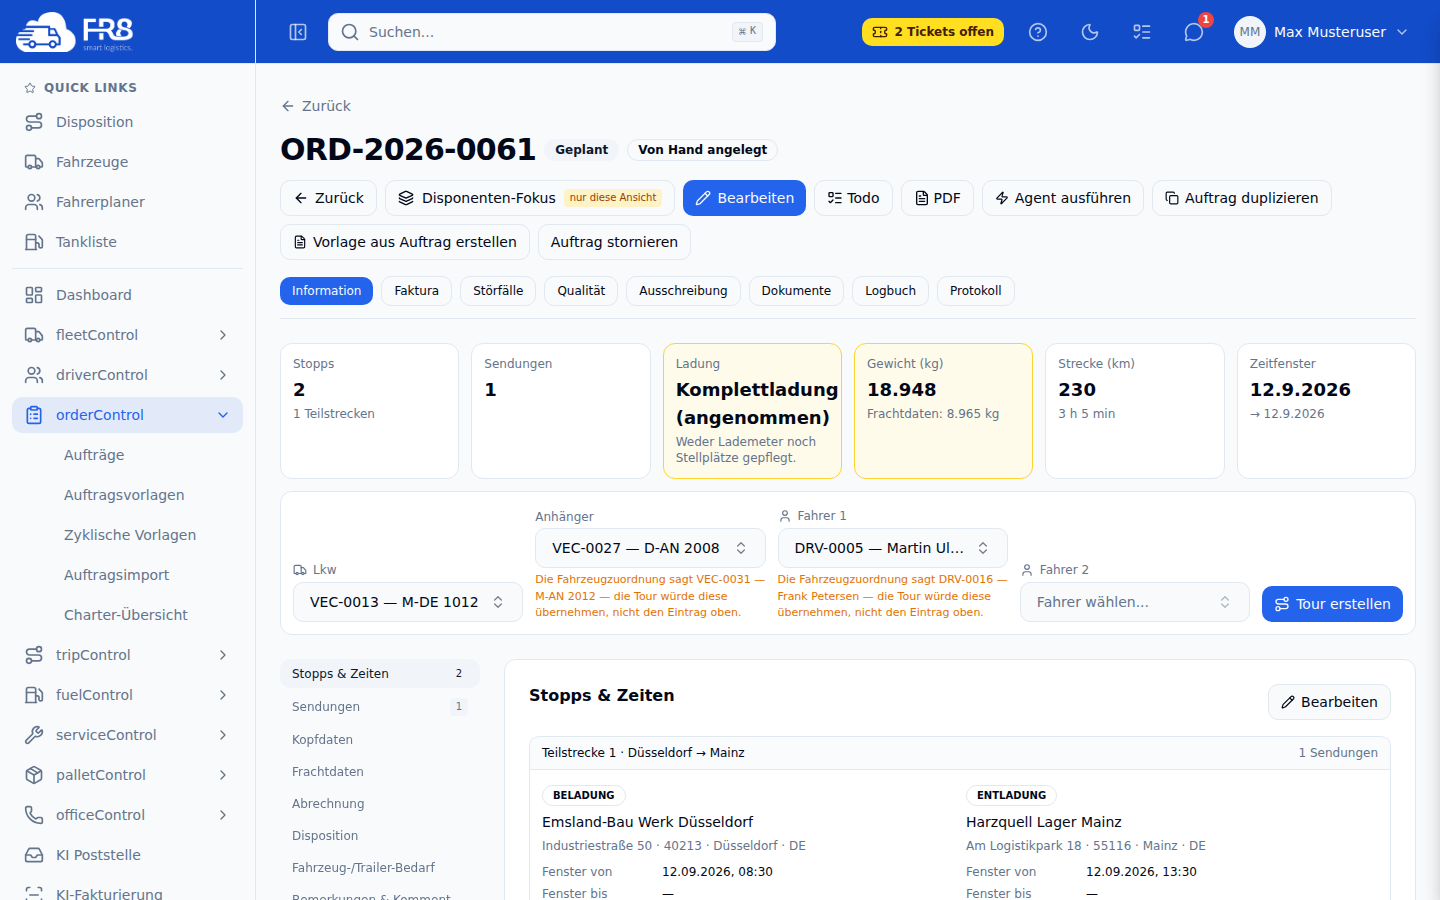
Task: Click the FR8 logo in the sidebar
Action: (x=75, y=32)
